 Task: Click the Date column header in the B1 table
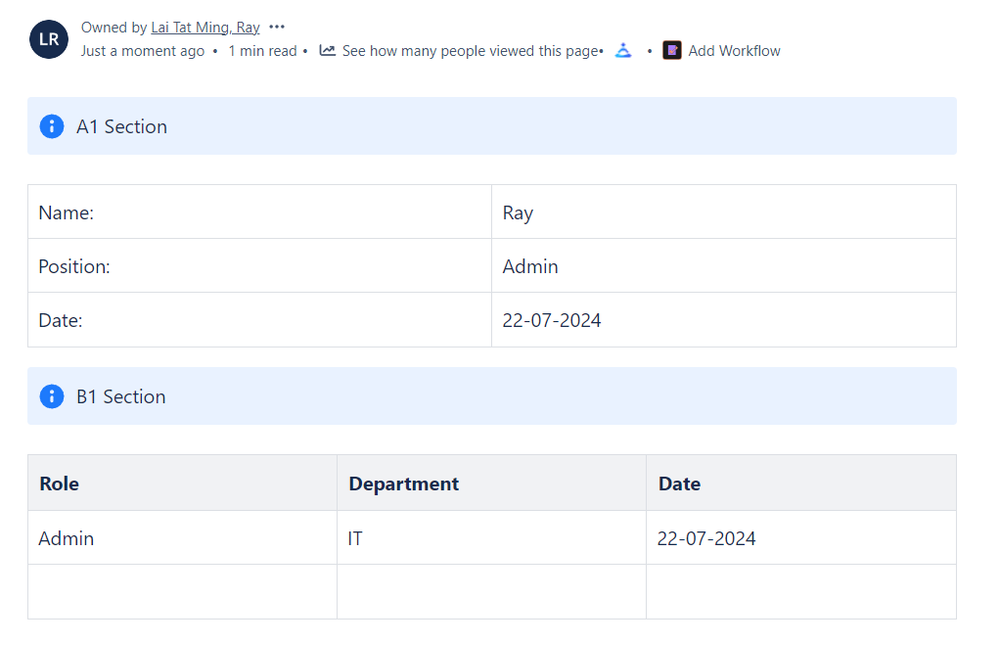(x=680, y=484)
